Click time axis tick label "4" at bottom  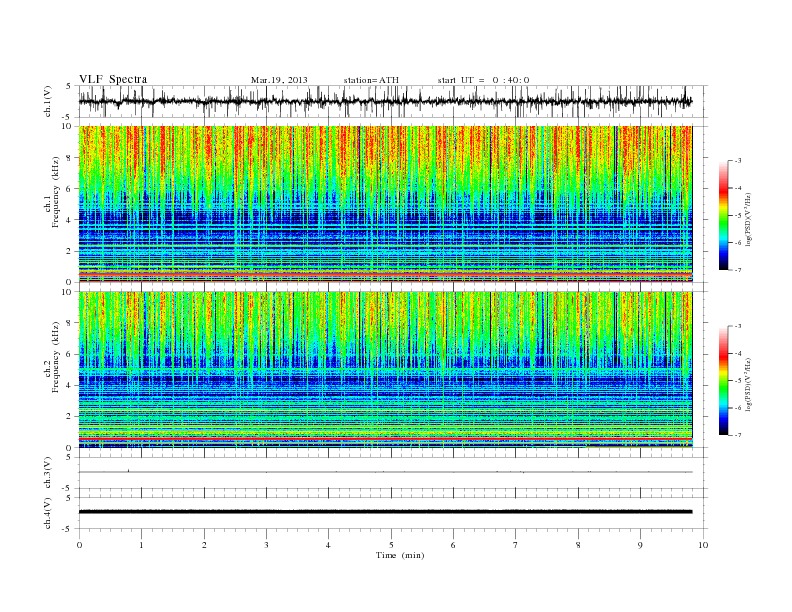click(x=328, y=545)
